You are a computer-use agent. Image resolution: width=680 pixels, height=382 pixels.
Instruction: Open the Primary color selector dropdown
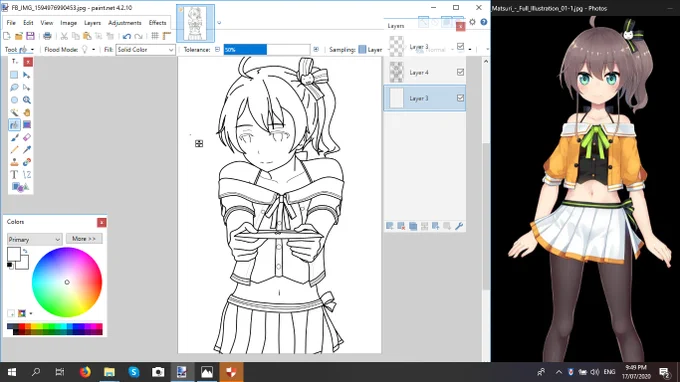click(x=34, y=239)
